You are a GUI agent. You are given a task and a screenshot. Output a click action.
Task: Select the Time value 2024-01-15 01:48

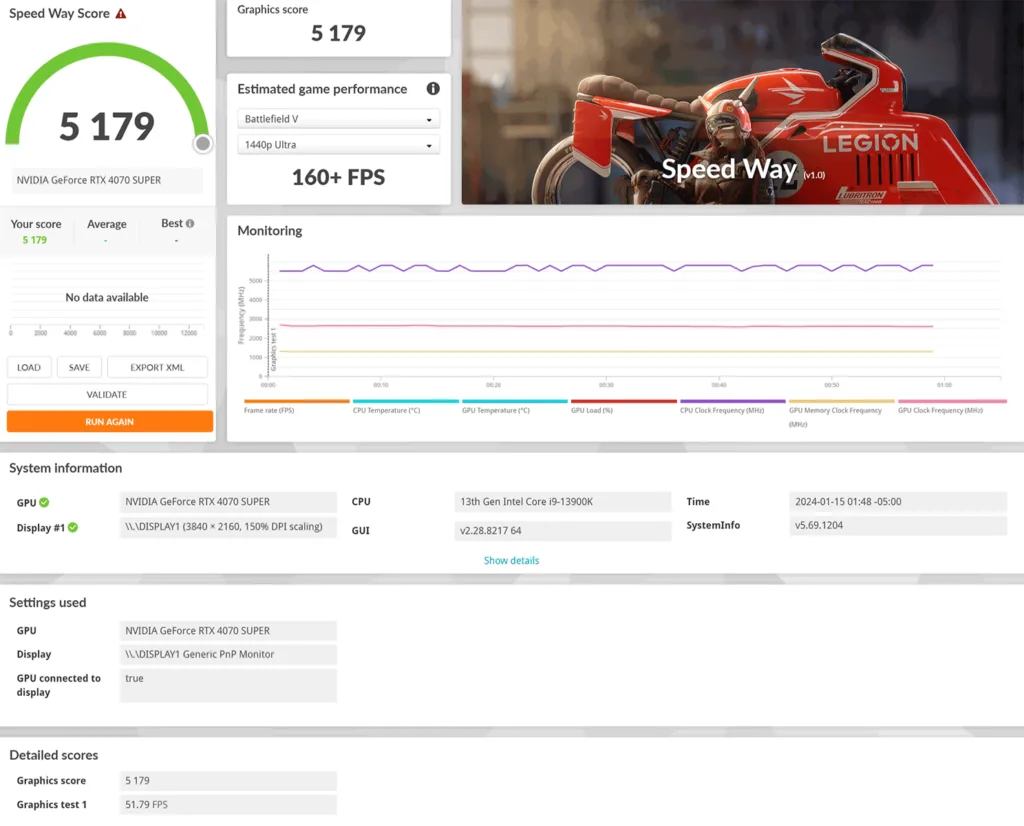[x=898, y=501]
